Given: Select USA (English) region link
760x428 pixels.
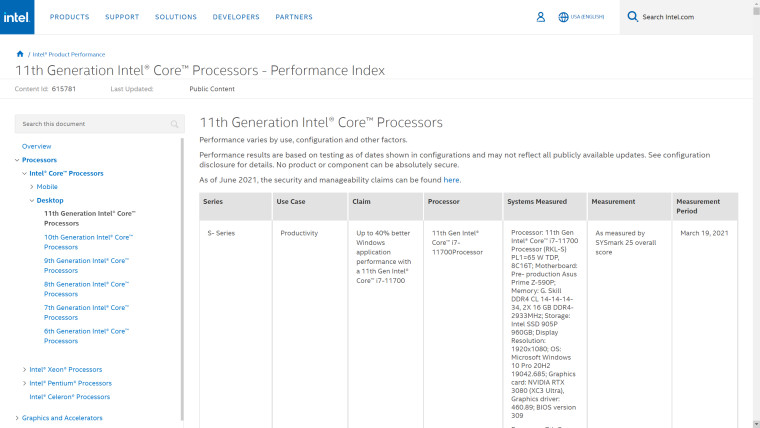Looking at the screenshot, I should [x=587, y=16].
